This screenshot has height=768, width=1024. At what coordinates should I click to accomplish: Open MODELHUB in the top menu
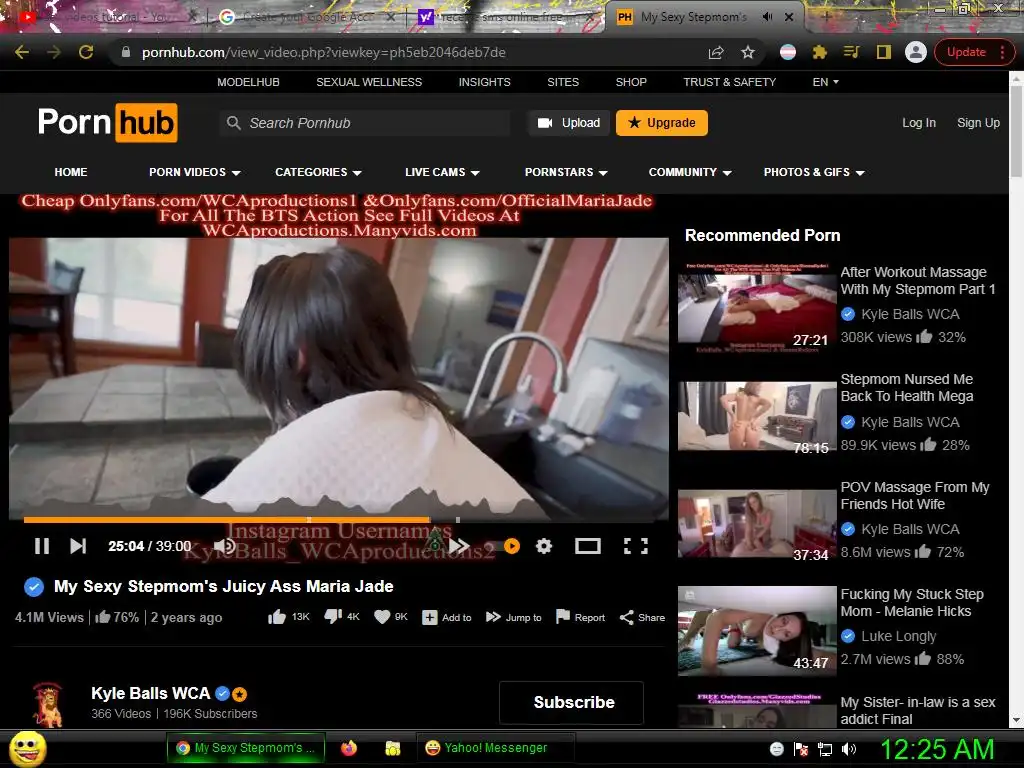click(248, 82)
